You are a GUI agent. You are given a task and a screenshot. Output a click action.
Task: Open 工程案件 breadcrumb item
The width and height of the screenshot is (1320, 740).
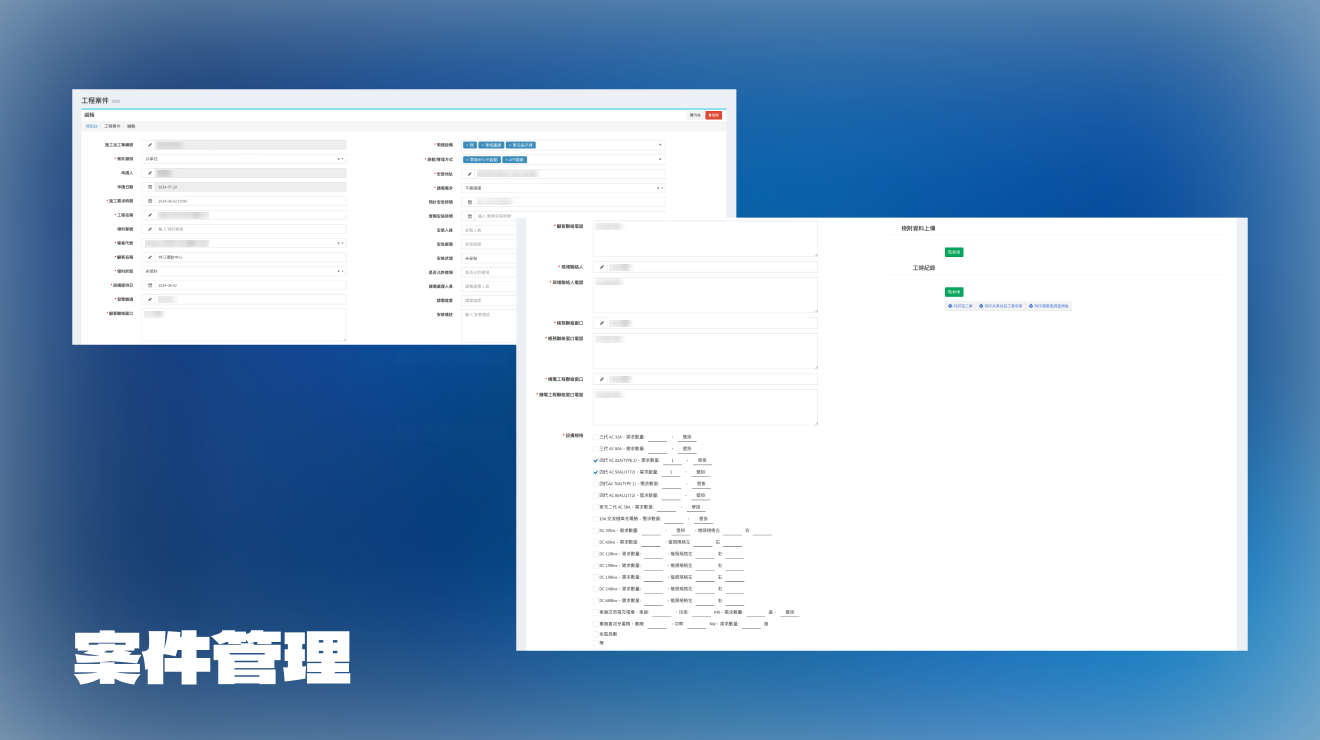click(x=112, y=126)
